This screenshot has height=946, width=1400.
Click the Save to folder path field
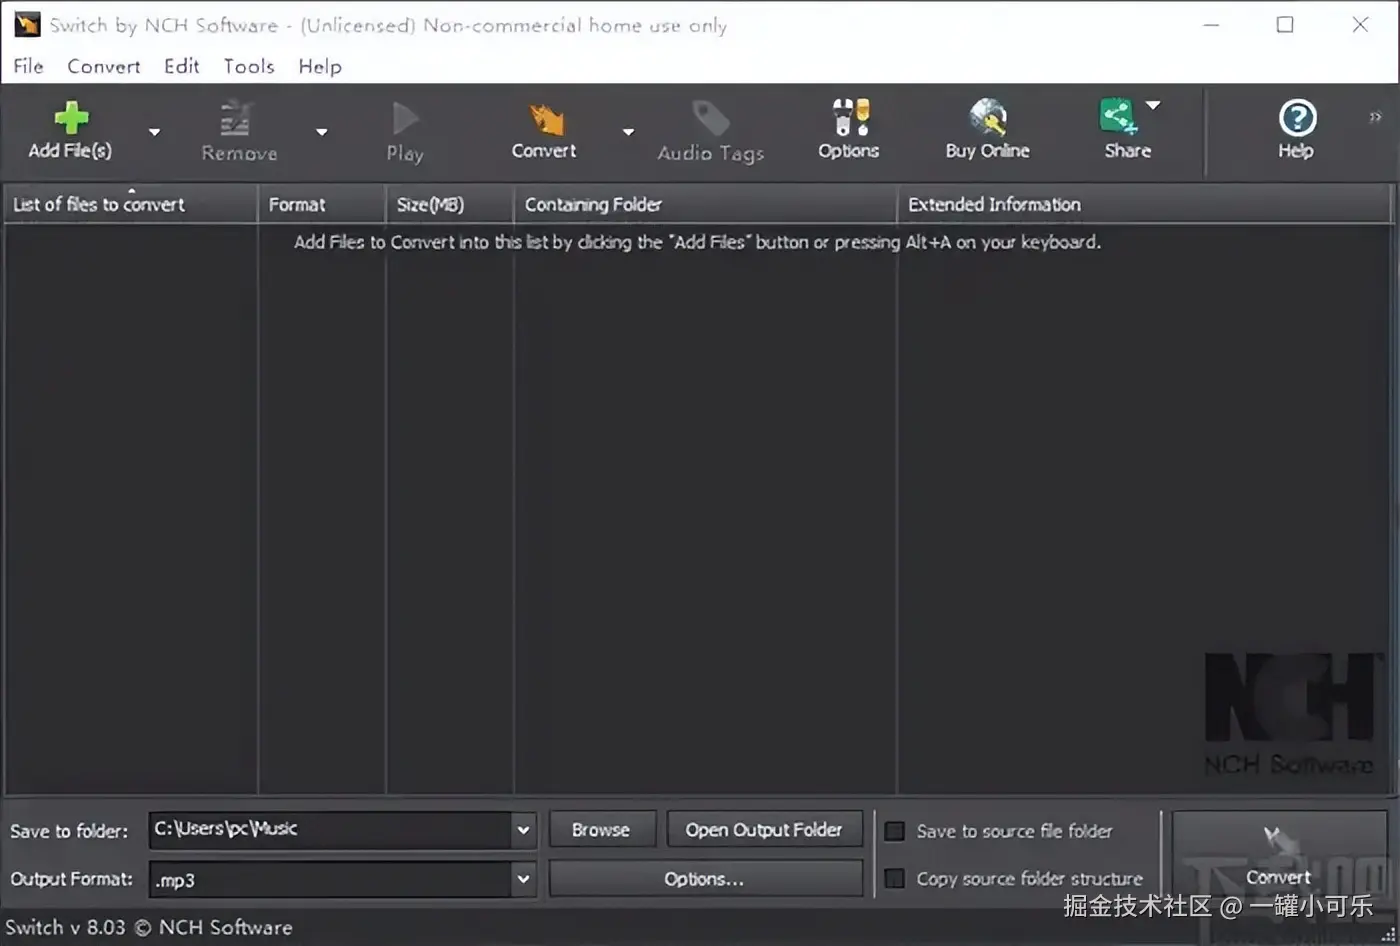330,829
